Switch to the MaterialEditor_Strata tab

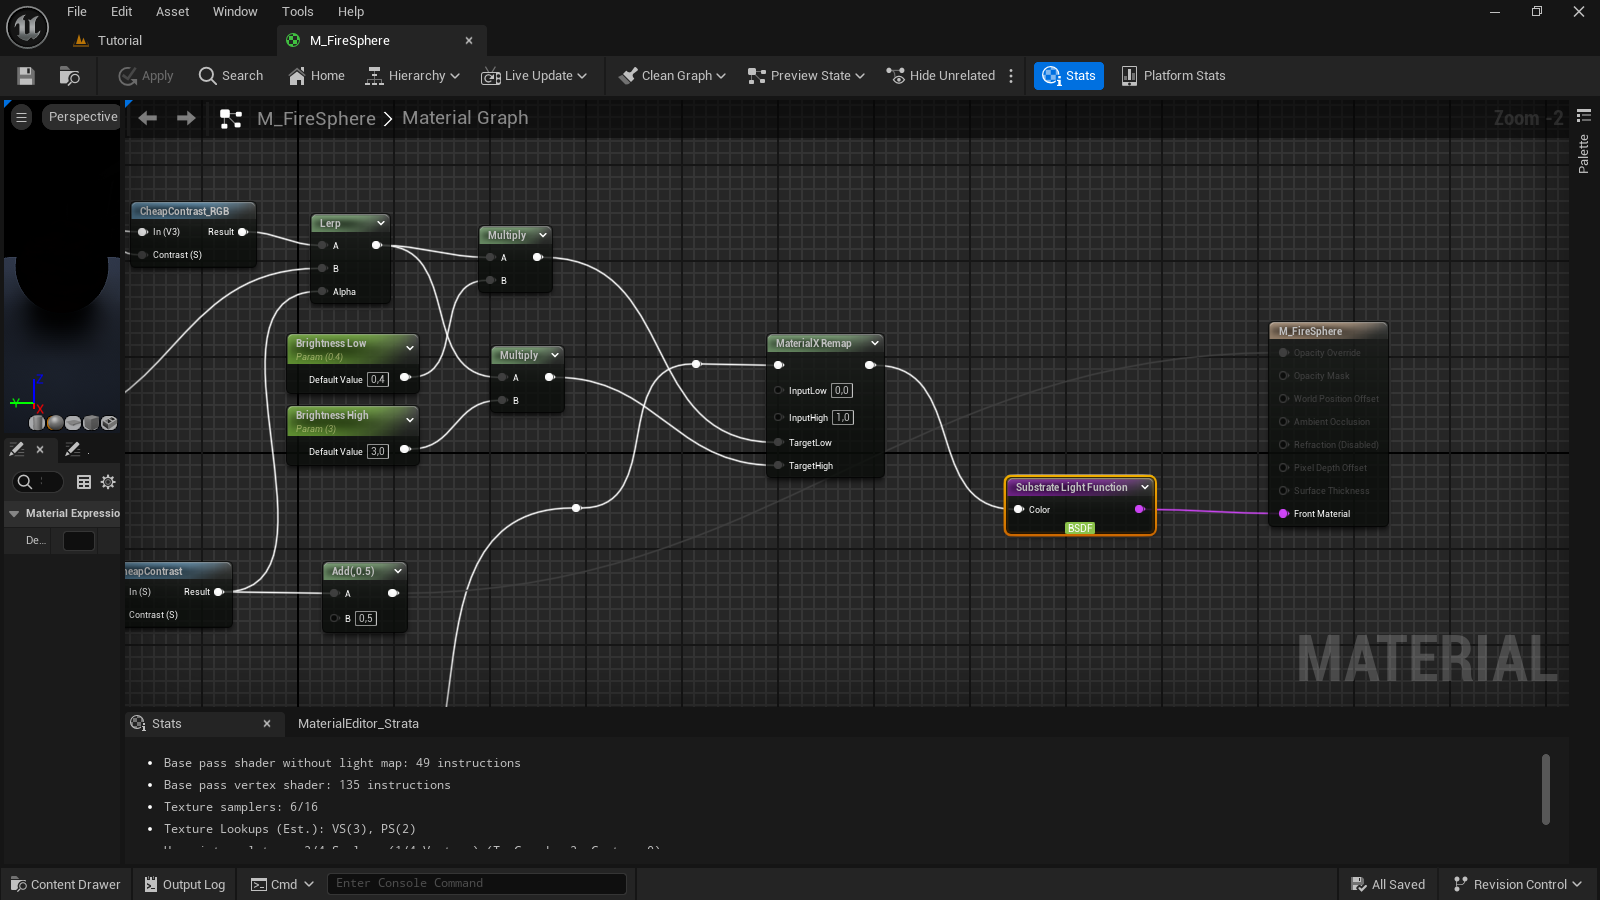click(x=358, y=724)
